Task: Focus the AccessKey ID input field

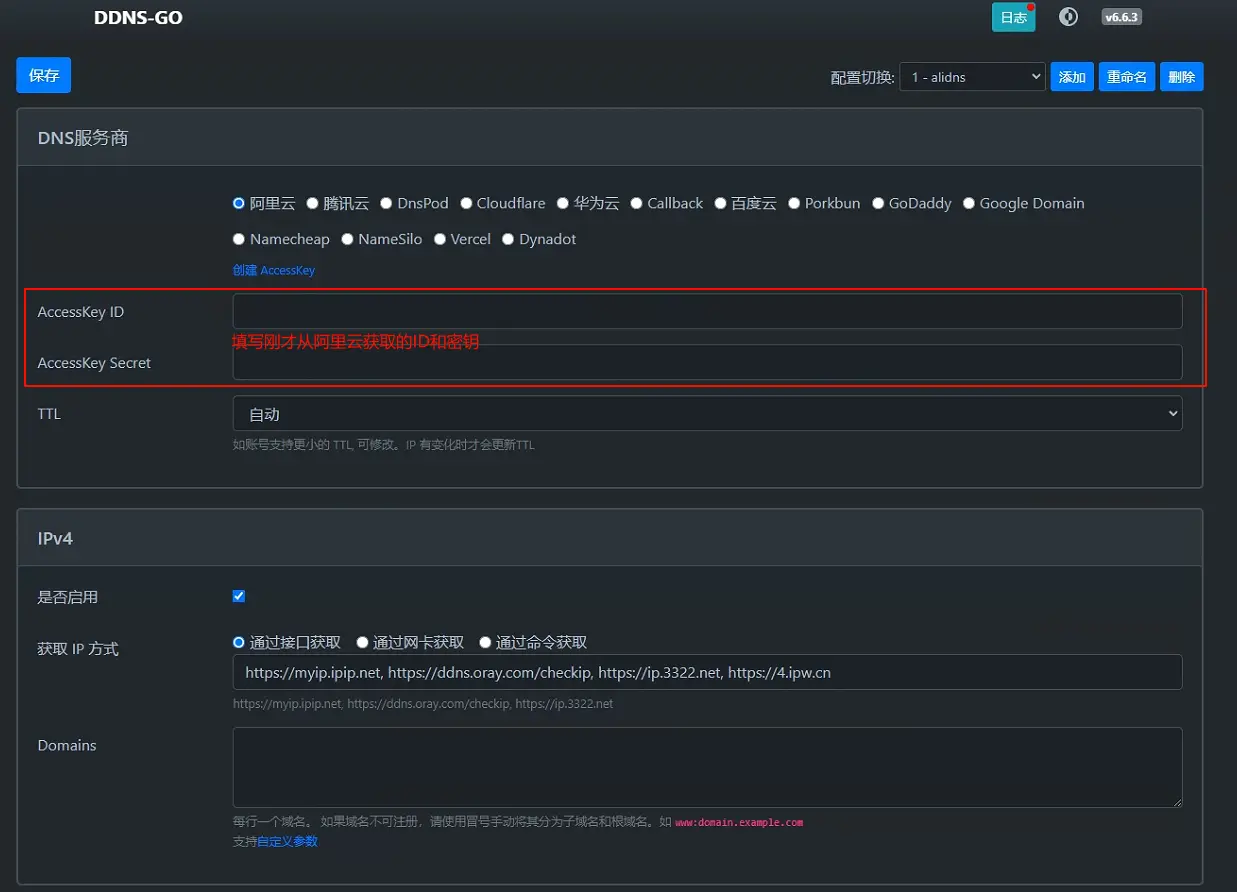Action: click(707, 311)
